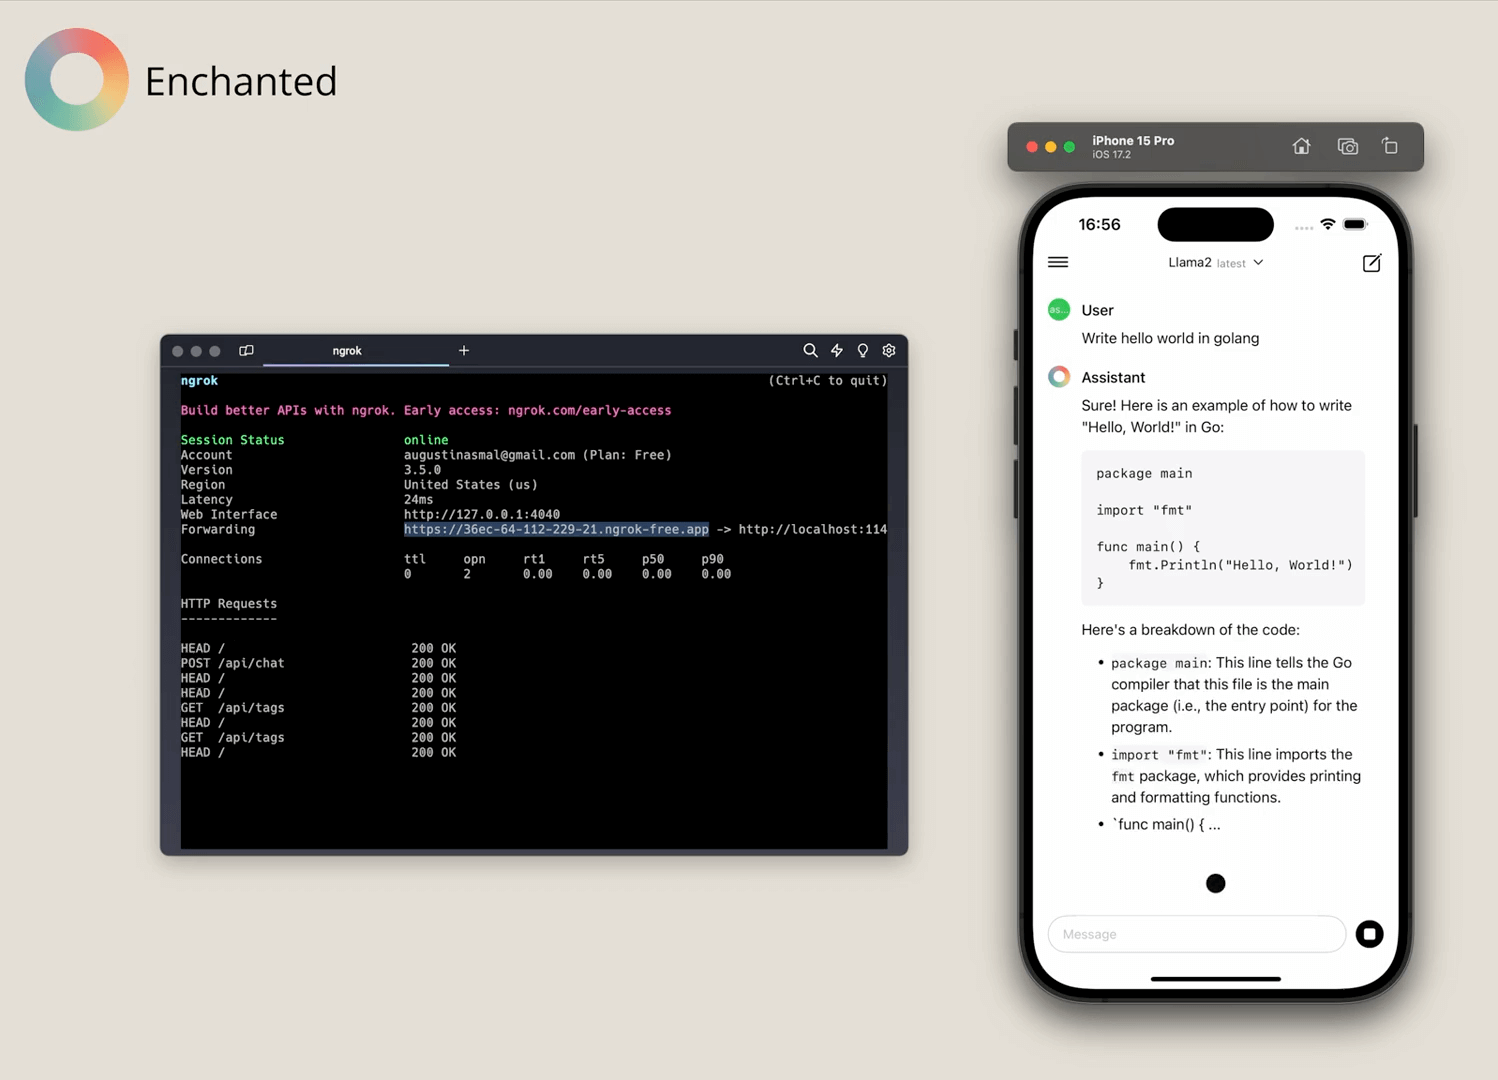Viewport: 1498px width, 1080px height.
Task: Focus the Message input field
Action: coord(1197,934)
